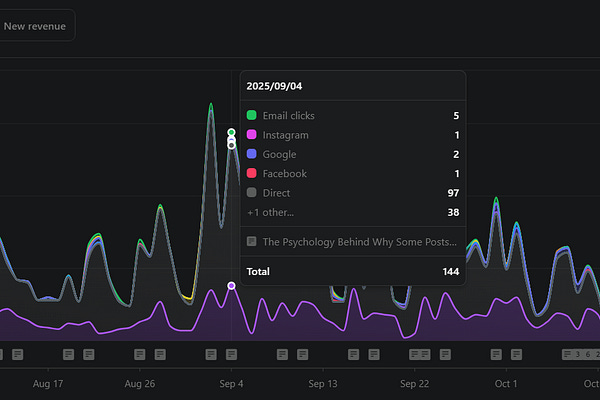Click the other sources value 38

(453, 212)
